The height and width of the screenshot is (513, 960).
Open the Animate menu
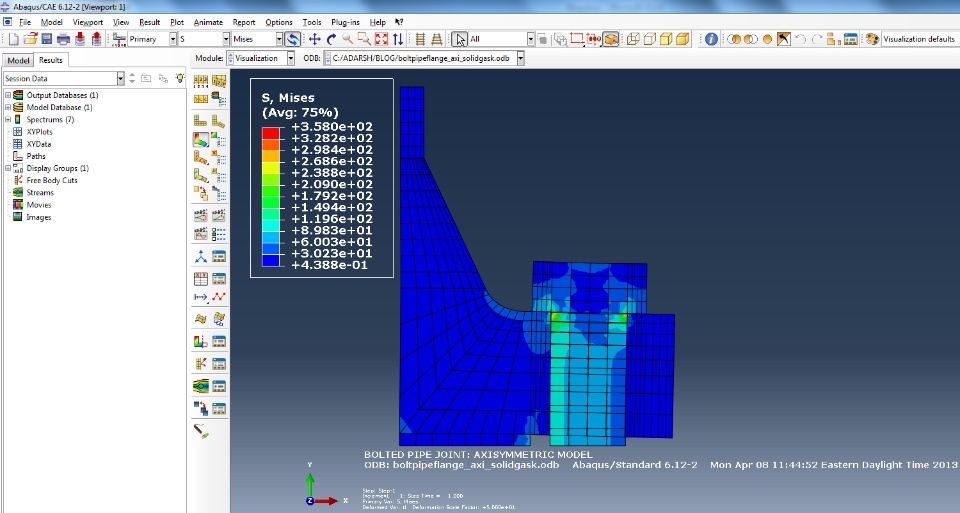click(208, 22)
